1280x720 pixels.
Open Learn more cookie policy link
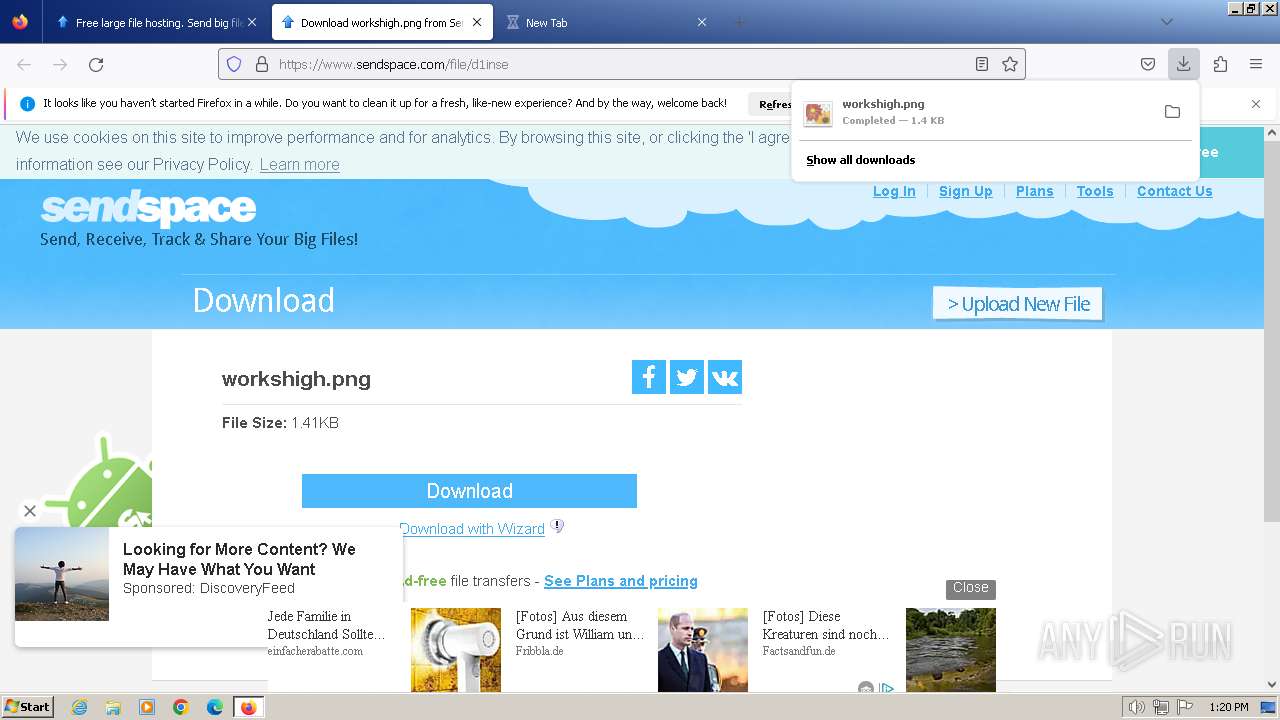(299, 165)
